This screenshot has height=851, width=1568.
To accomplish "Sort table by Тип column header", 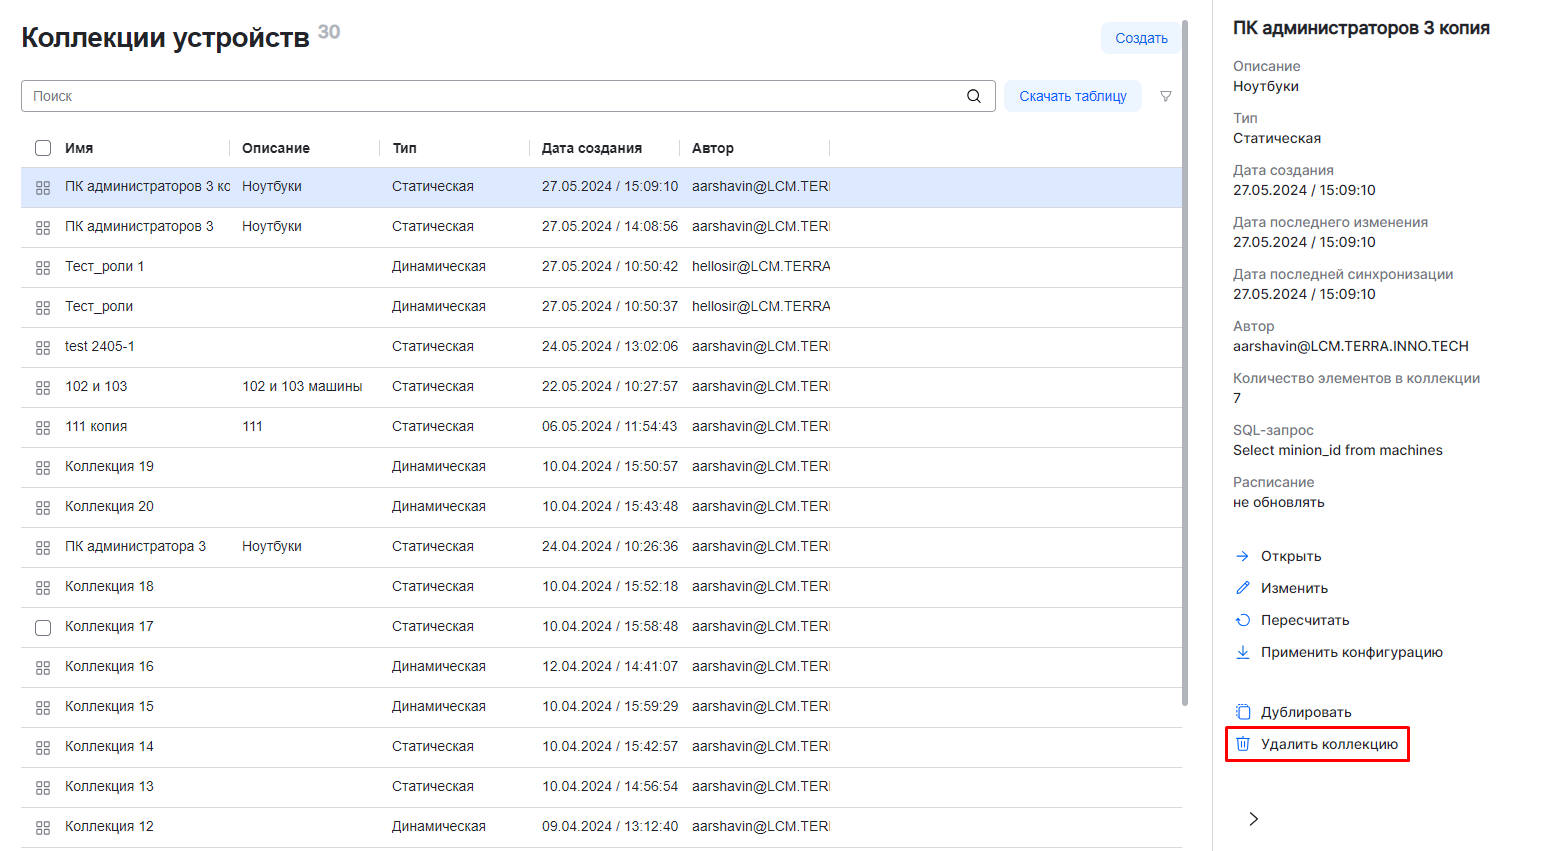I will [404, 148].
